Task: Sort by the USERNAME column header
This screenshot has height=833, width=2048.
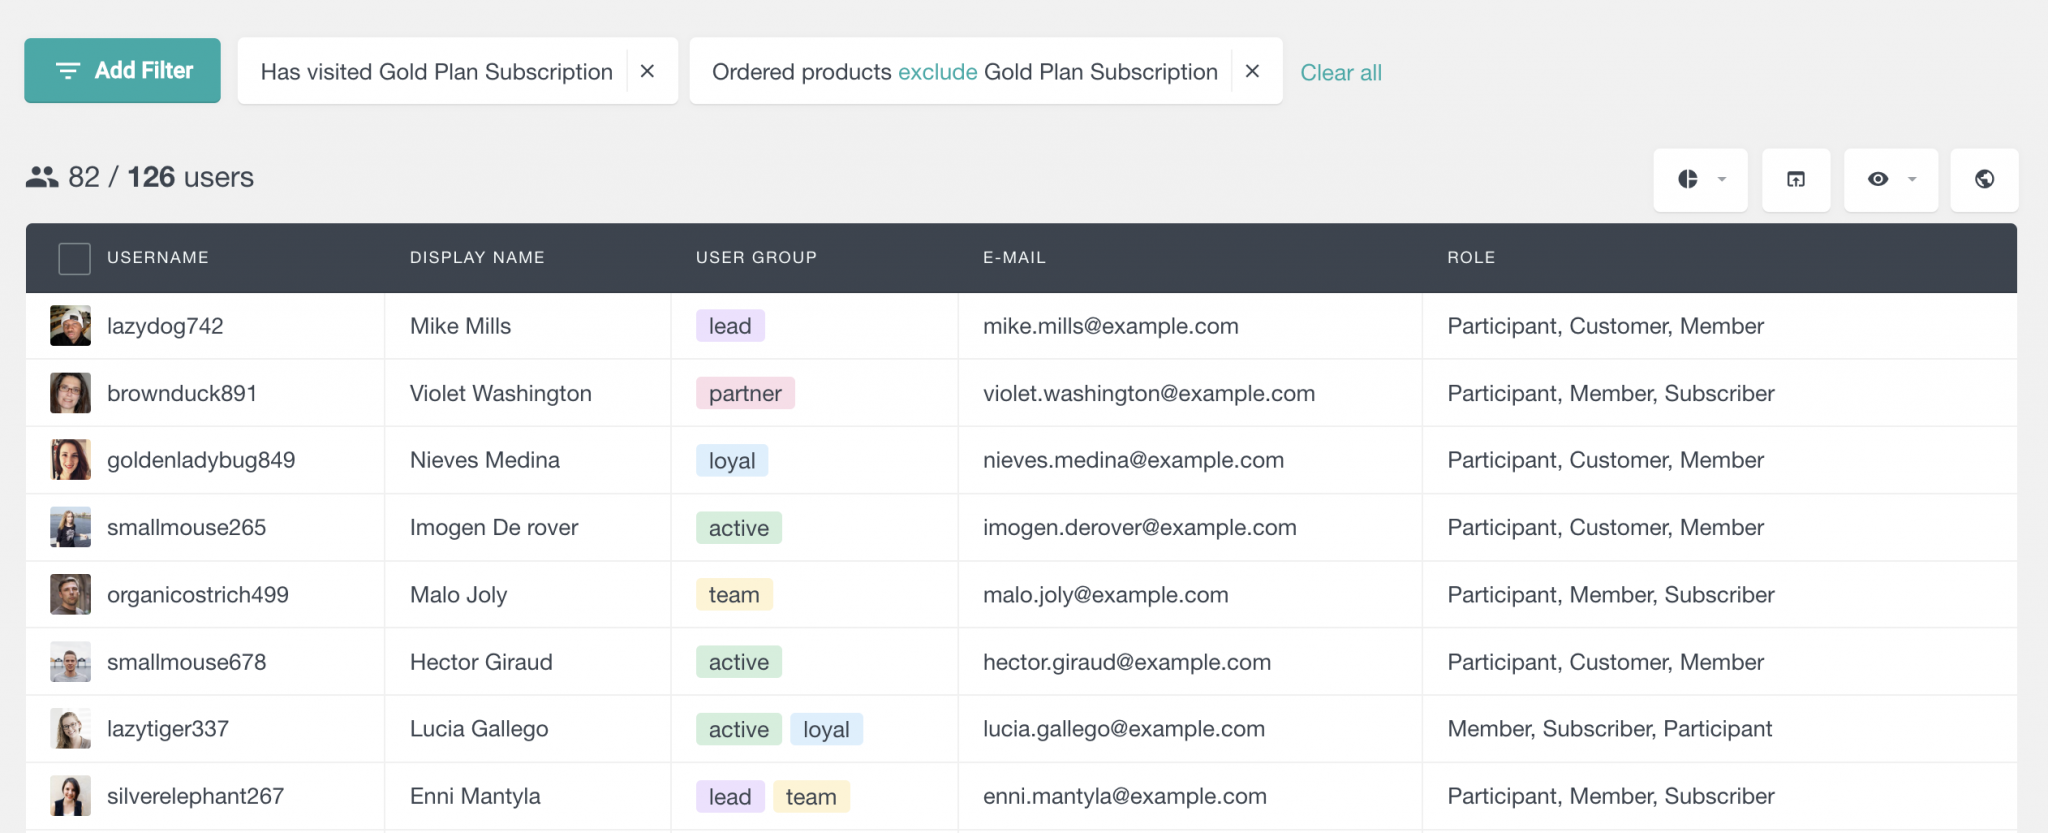Action: coord(157,257)
